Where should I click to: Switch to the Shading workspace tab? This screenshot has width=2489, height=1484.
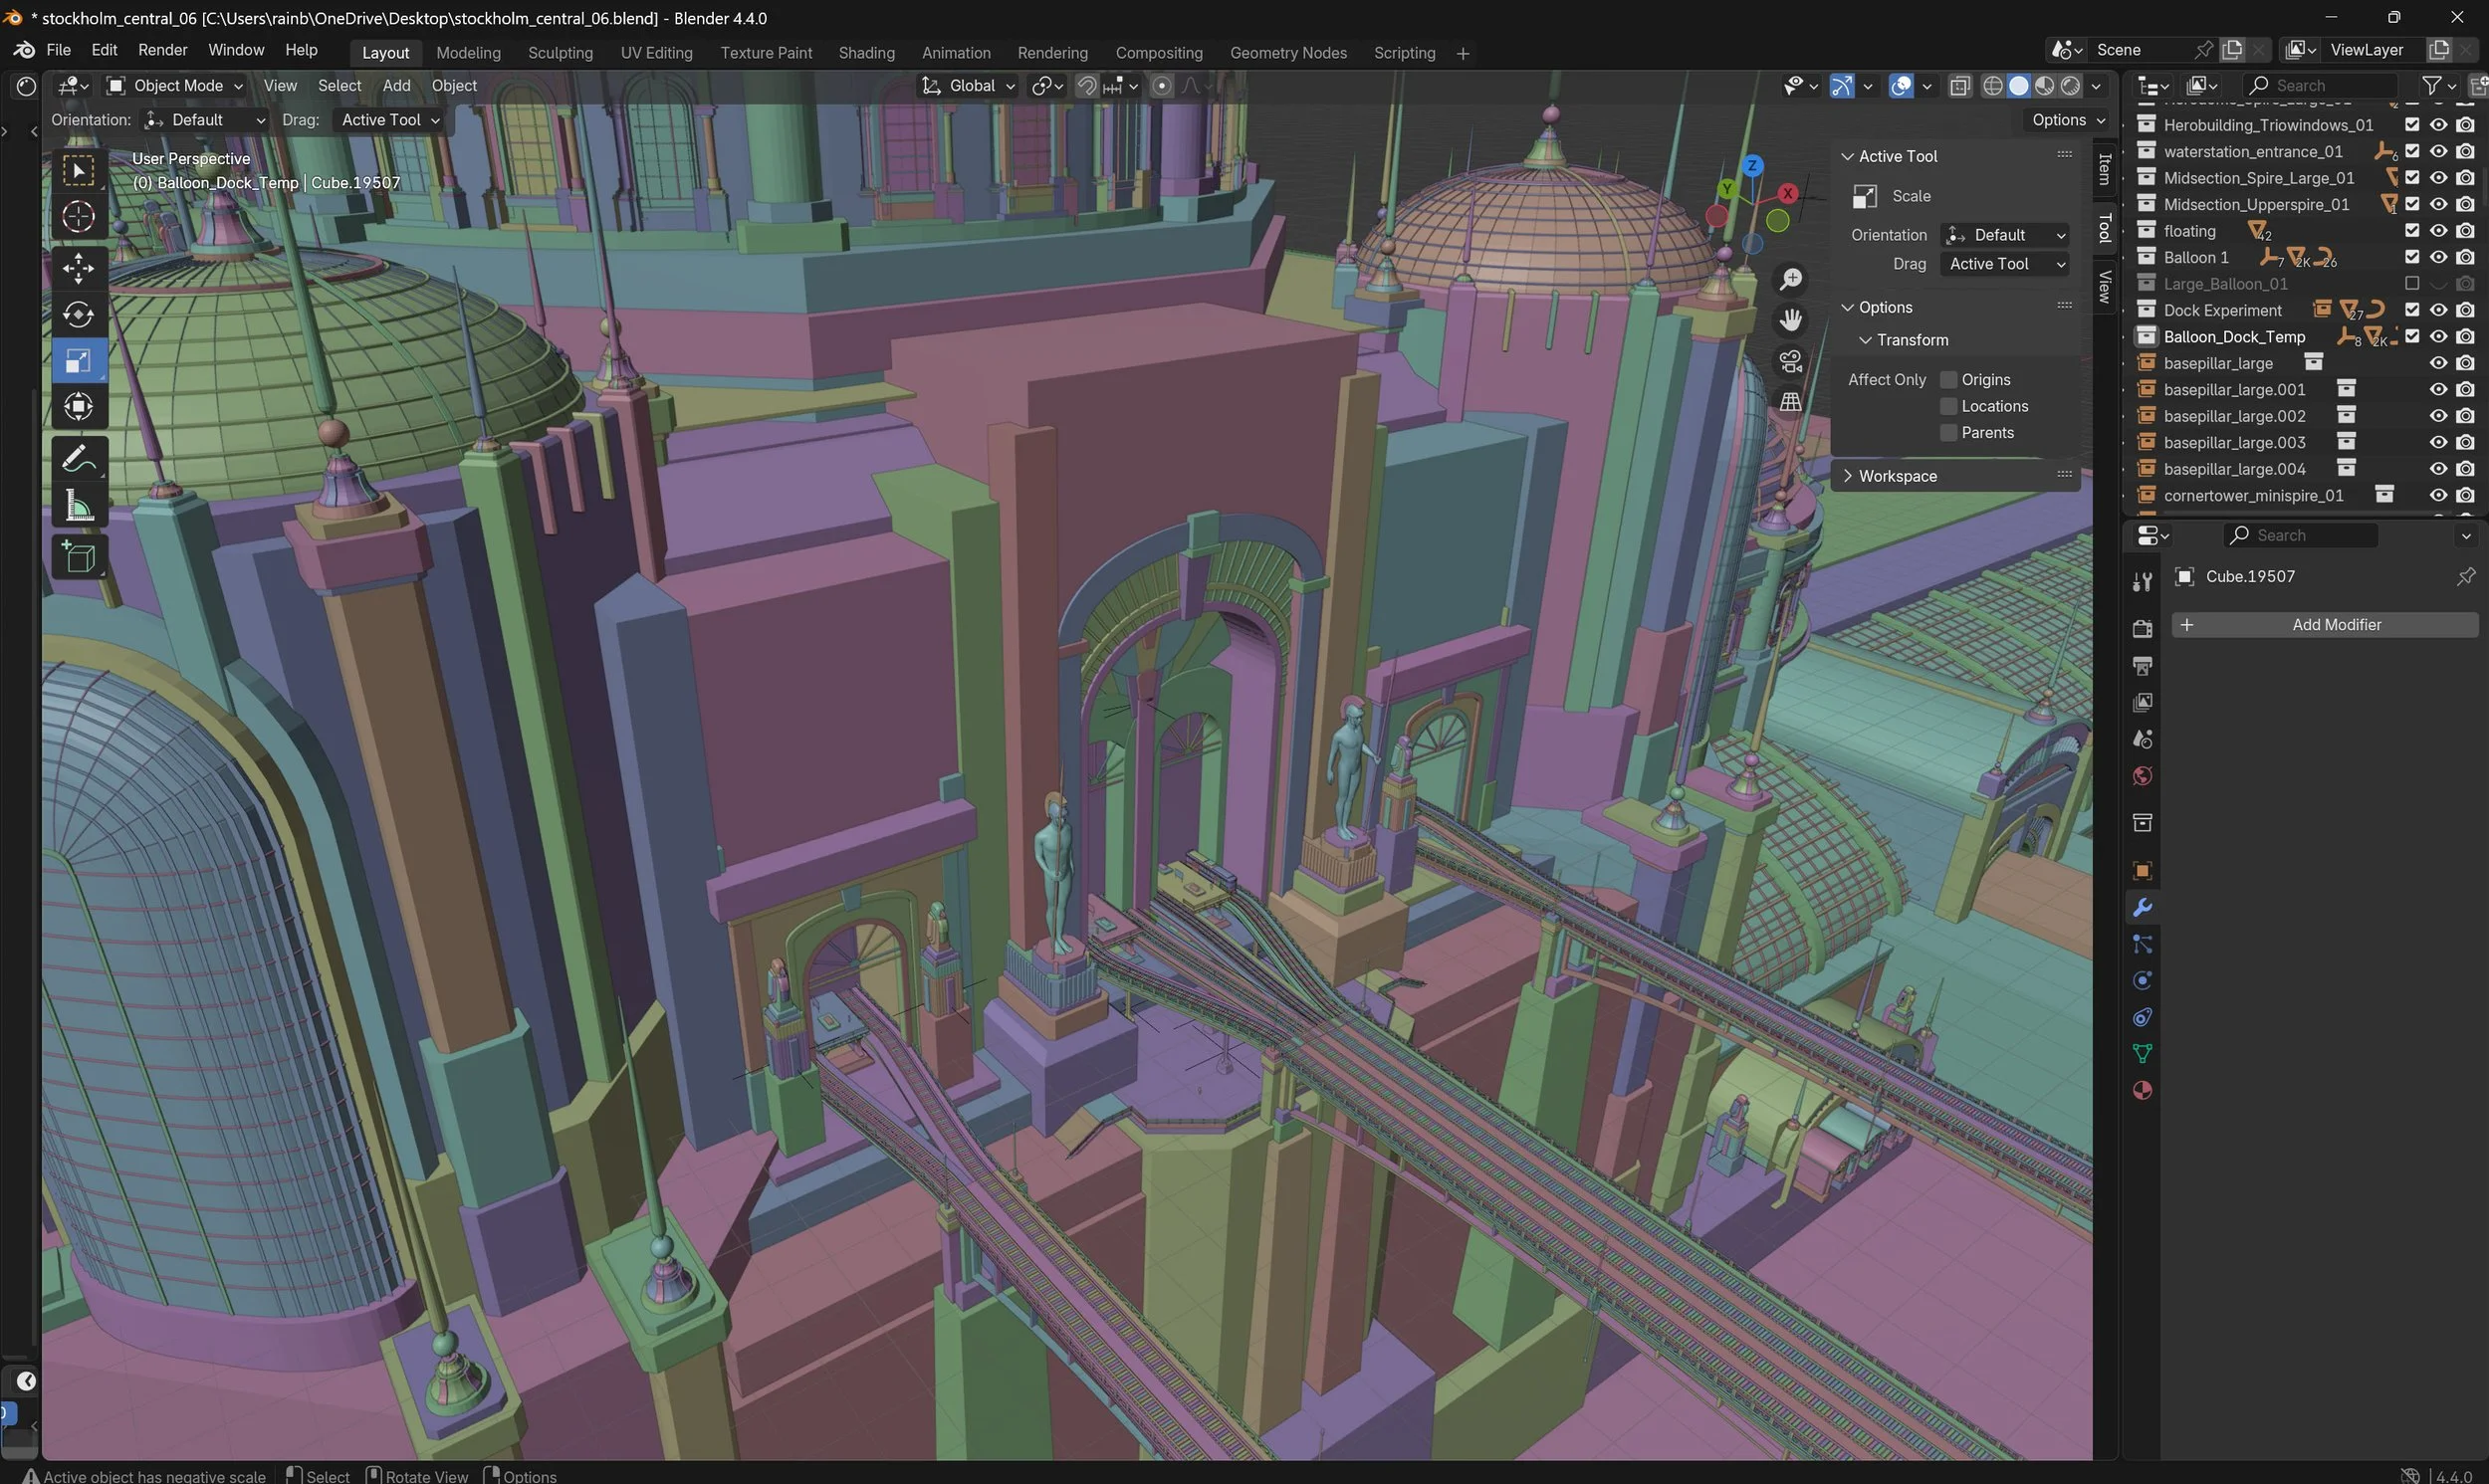866,52
